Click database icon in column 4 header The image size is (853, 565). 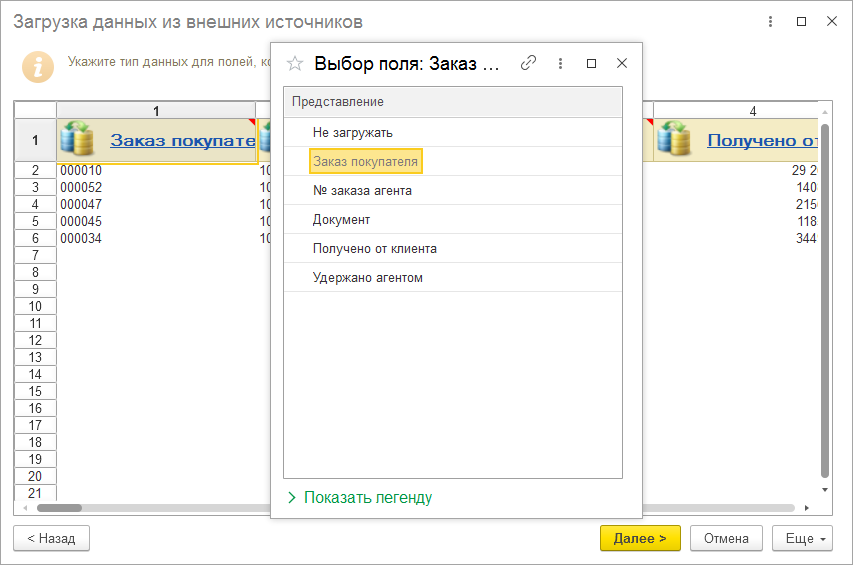click(x=674, y=140)
